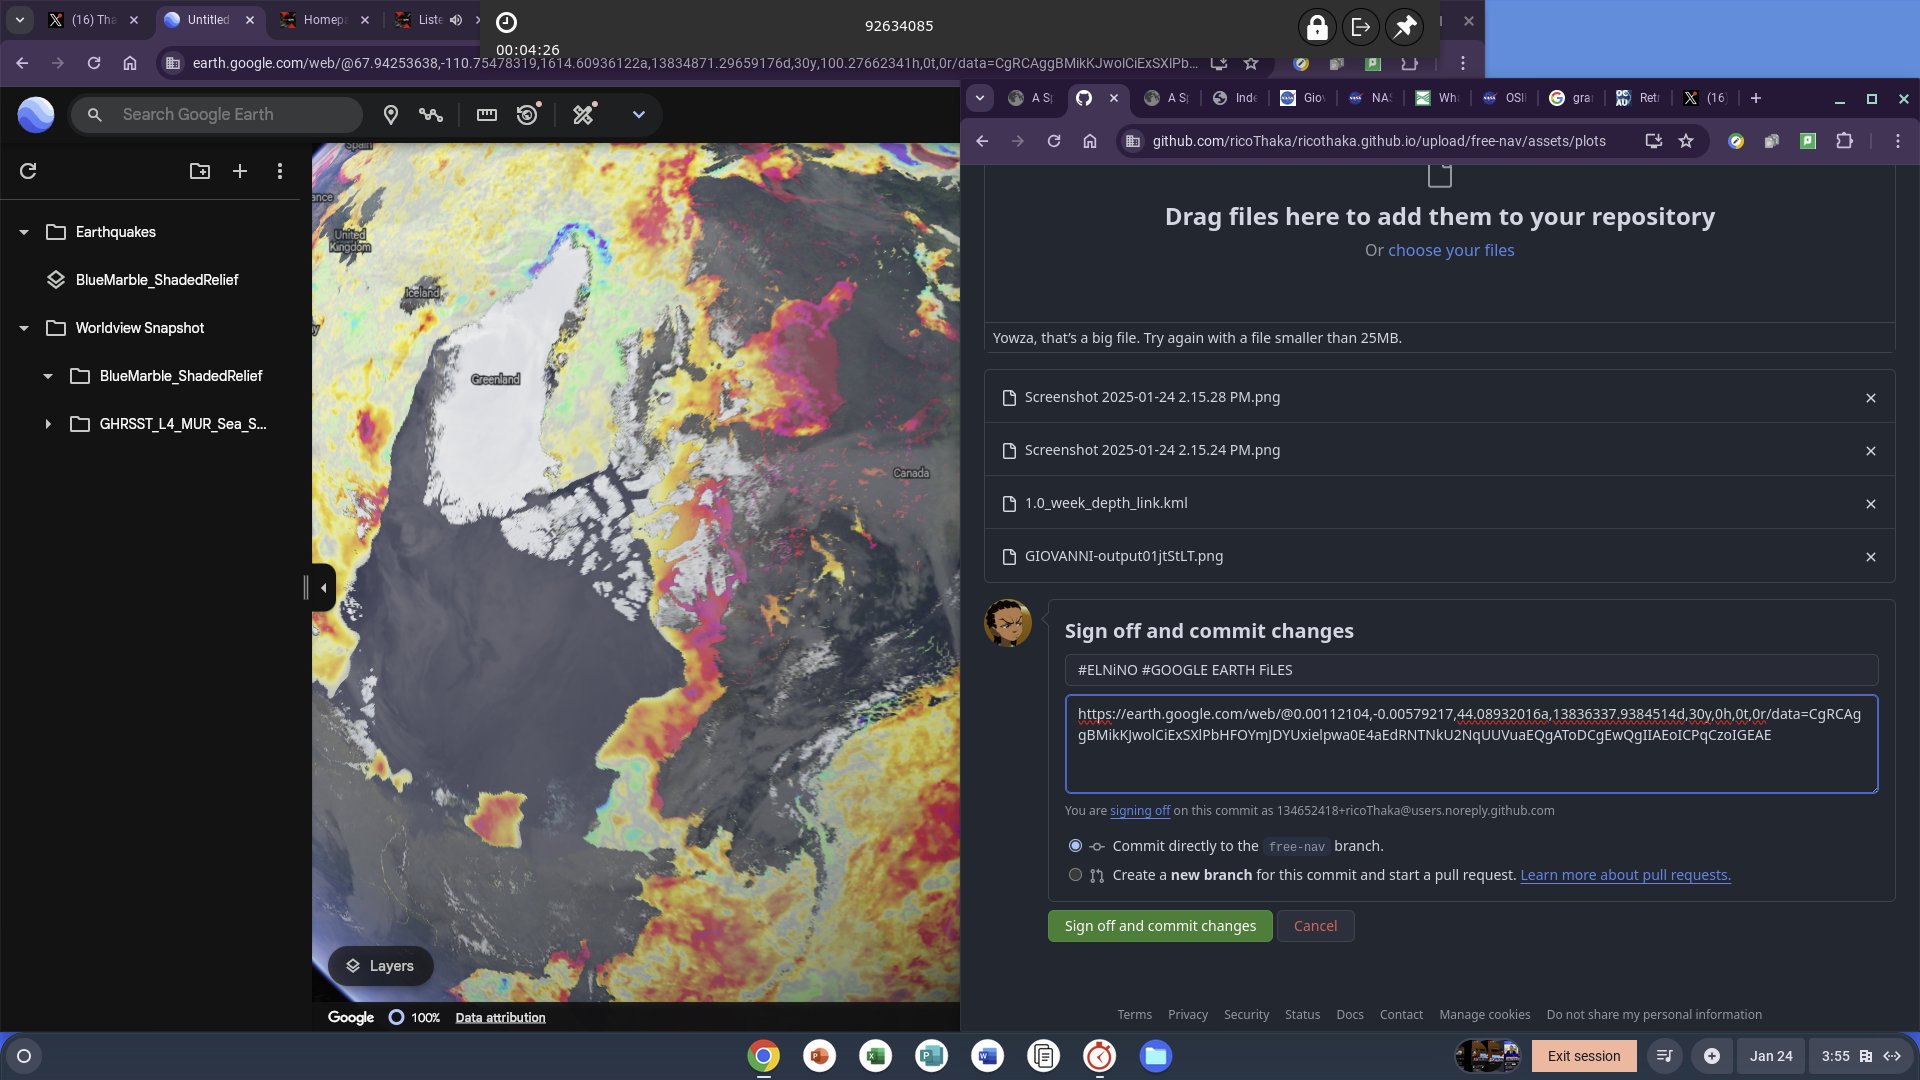This screenshot has height=1080, width=1920.
Task: Open the signing off link
Action: point(1139,811)
